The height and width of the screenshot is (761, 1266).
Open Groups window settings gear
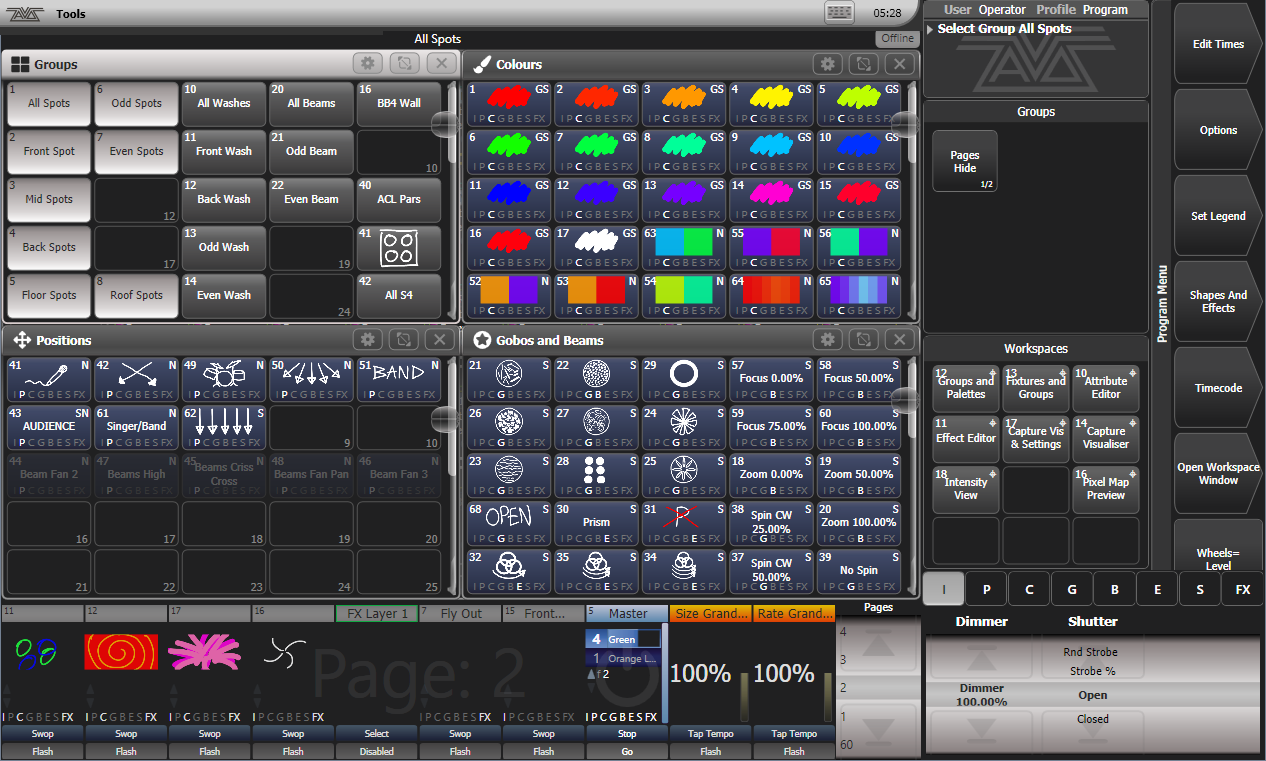pyautogui.click(x=368, y=64)
